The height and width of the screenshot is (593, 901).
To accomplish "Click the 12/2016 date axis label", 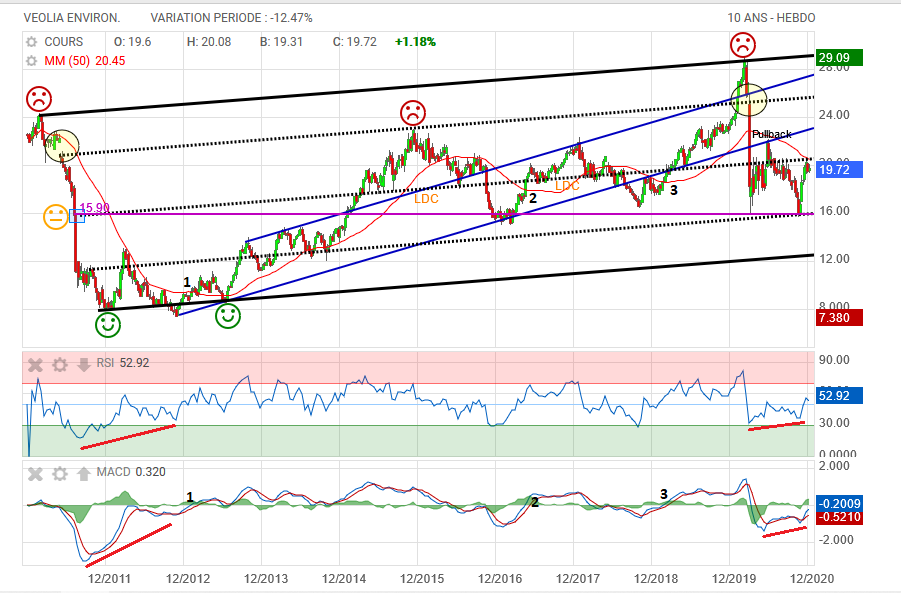I will [500, 579].
